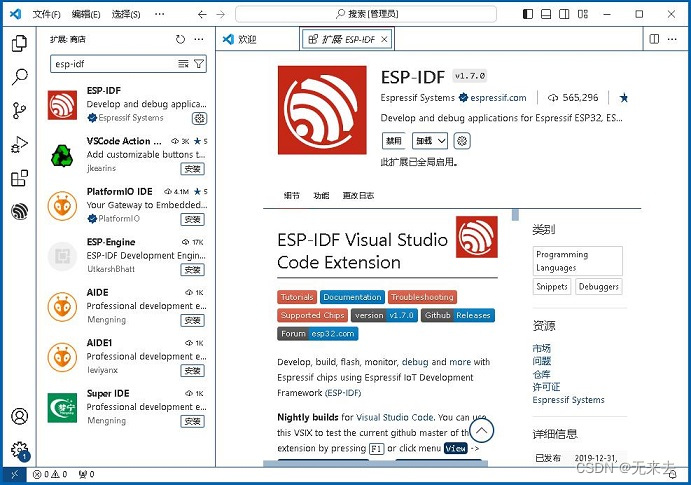Open customize layout icon in title bar
Screen dimensions: 691x485
[x=583, y=14]
